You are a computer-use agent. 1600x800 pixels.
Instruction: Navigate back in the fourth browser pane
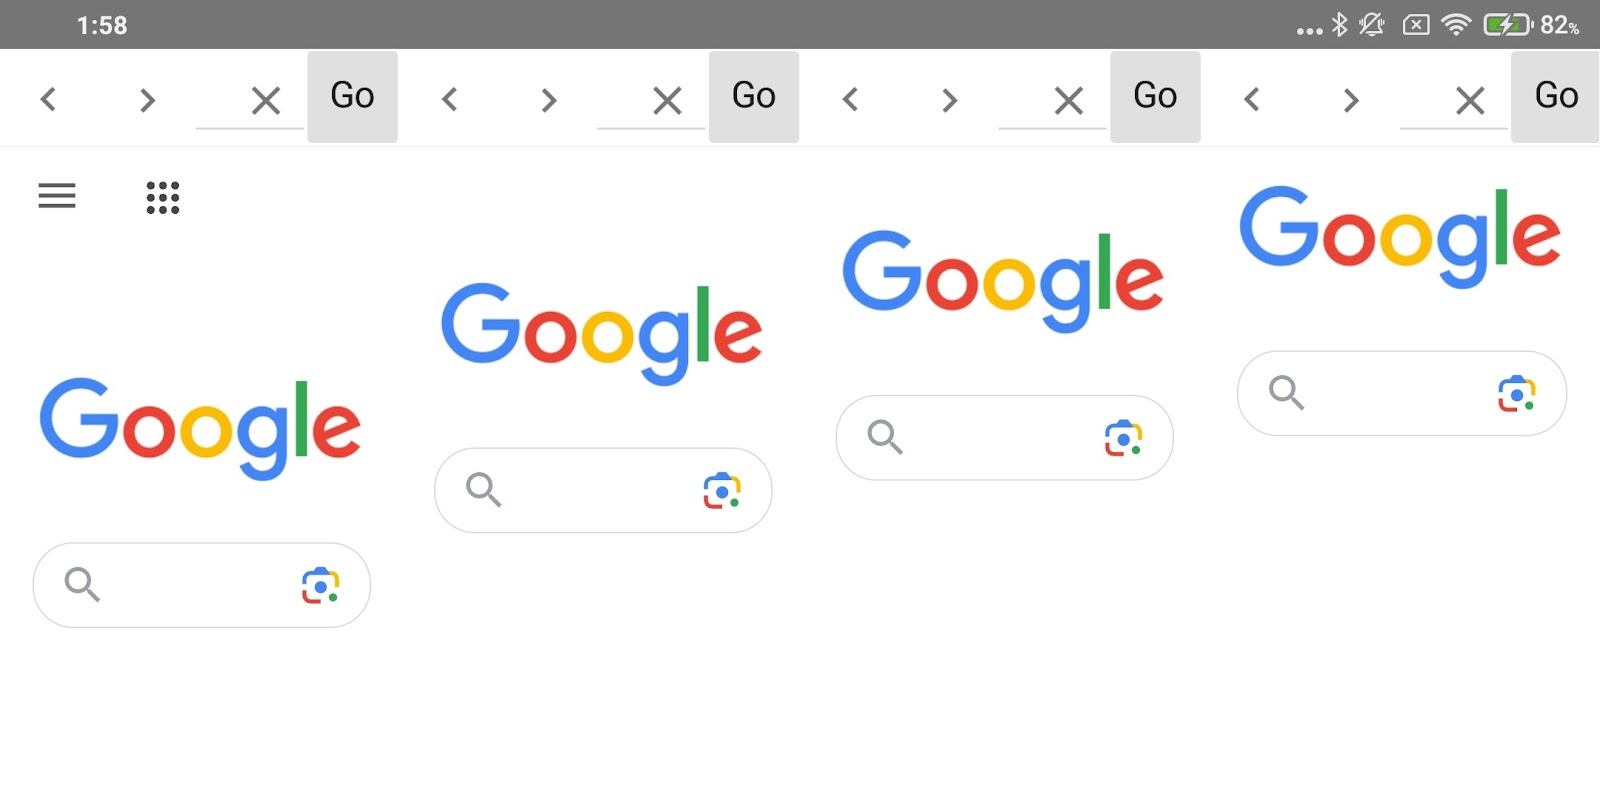(x=1251, y=99)
